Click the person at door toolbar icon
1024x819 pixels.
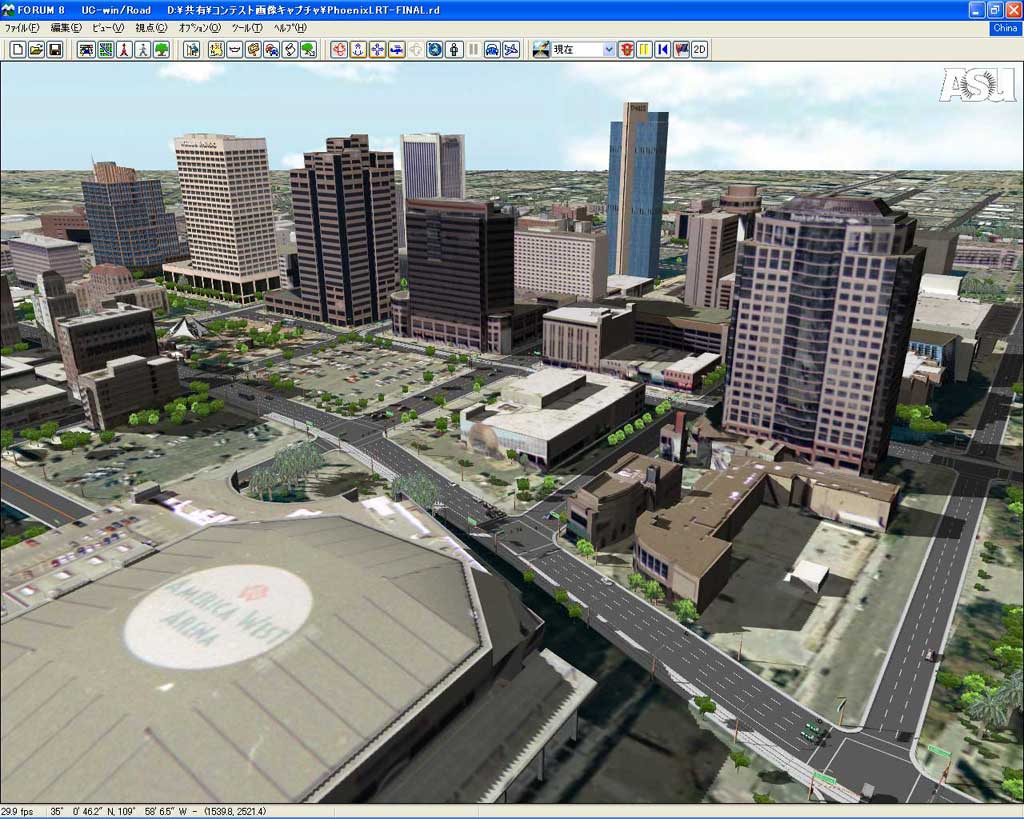click(x=192, y=50)
